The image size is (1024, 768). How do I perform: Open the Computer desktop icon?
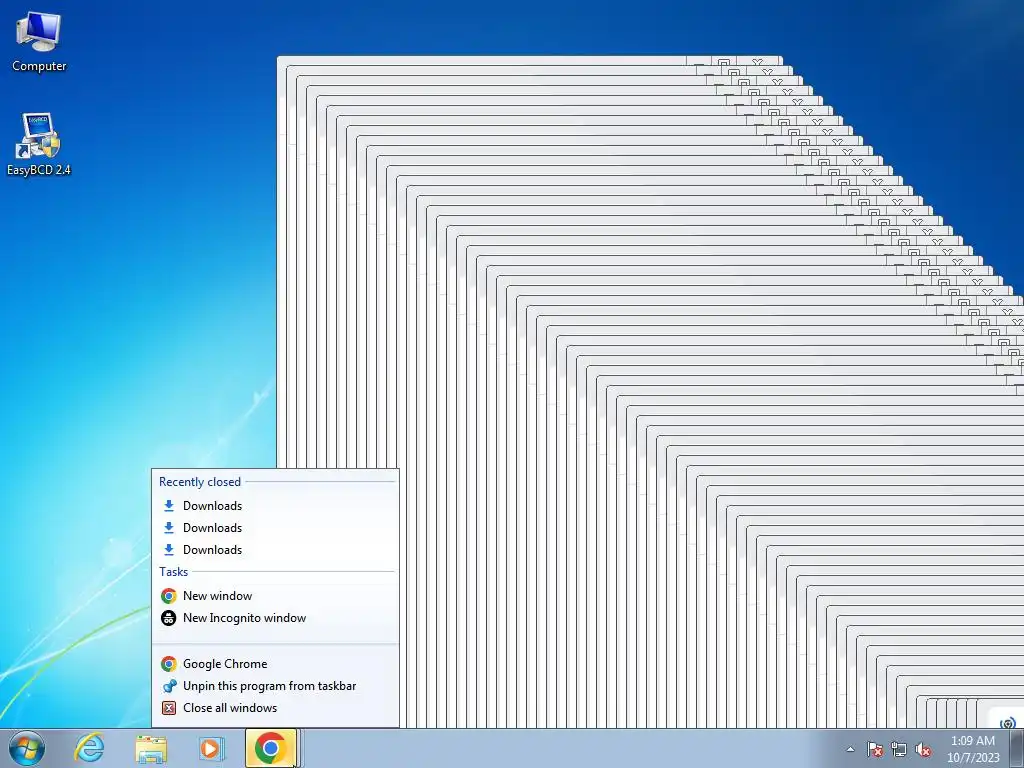click(39, 42)
